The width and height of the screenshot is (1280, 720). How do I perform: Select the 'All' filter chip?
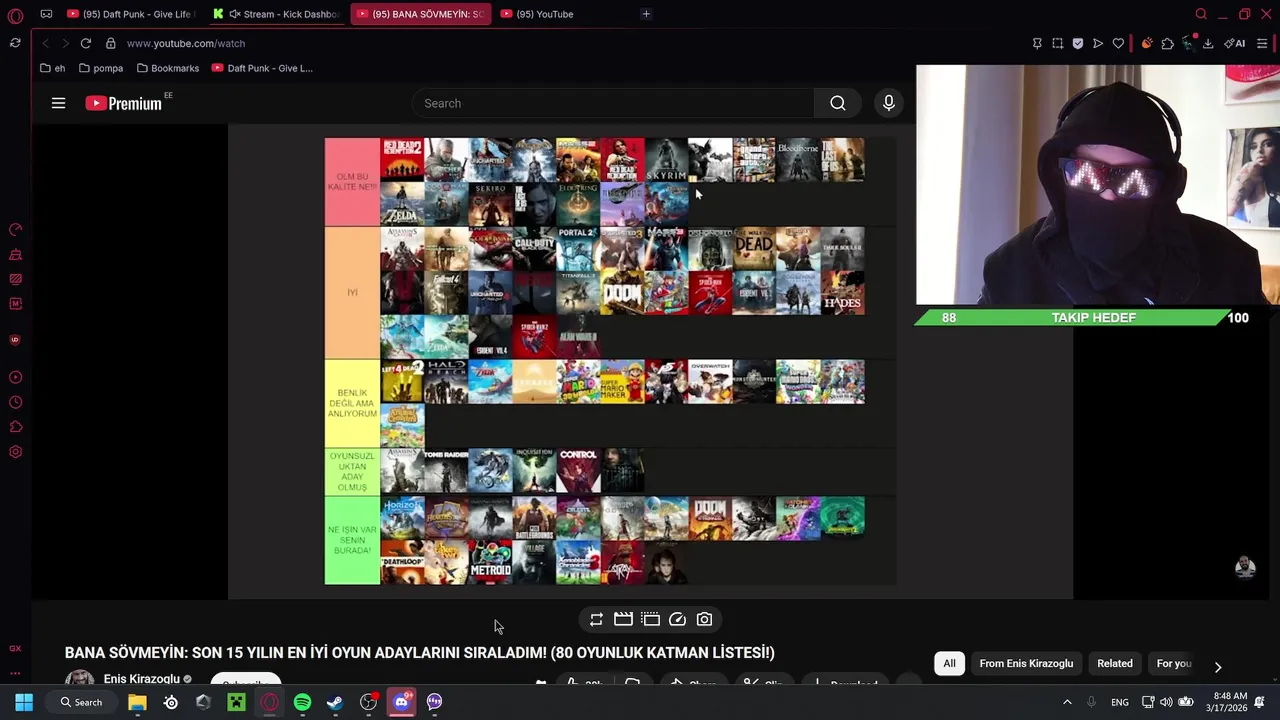point(949,663)
